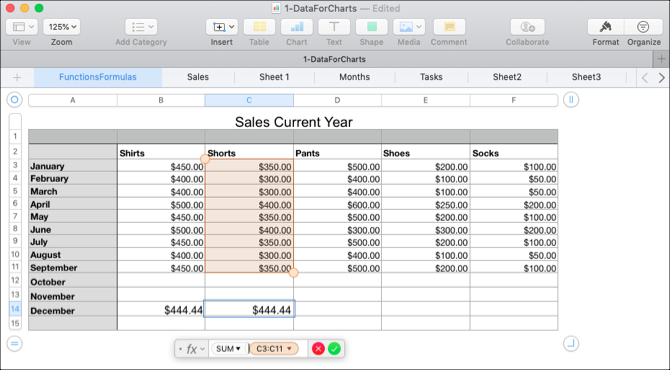Click the Collaborate icon
670x370 pixels.
click(x=527, y=27)
